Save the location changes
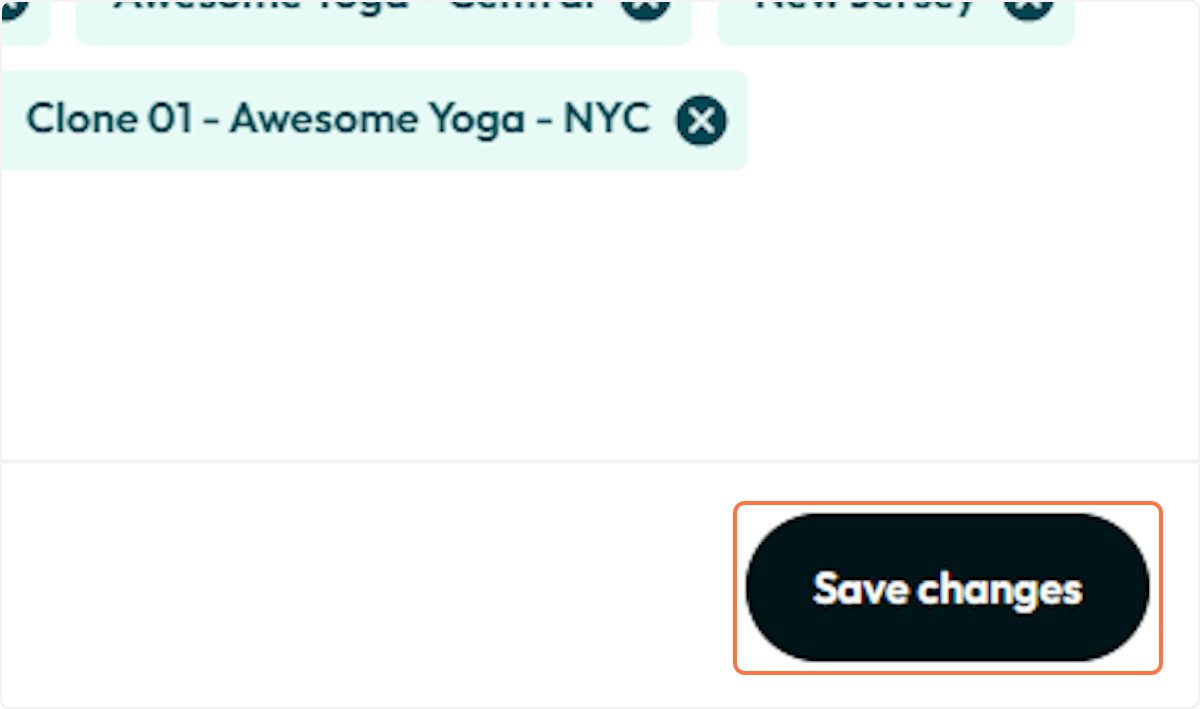 pos(948,588)
